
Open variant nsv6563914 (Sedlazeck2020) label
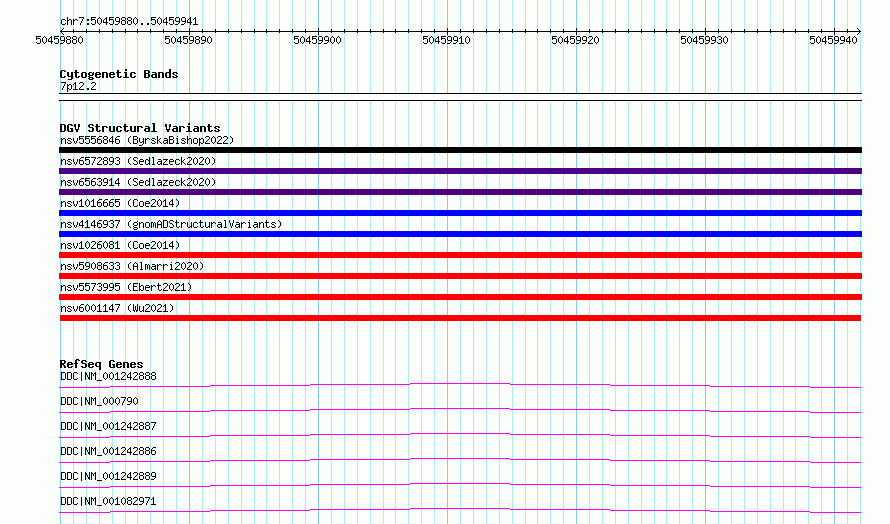[138, 182]
